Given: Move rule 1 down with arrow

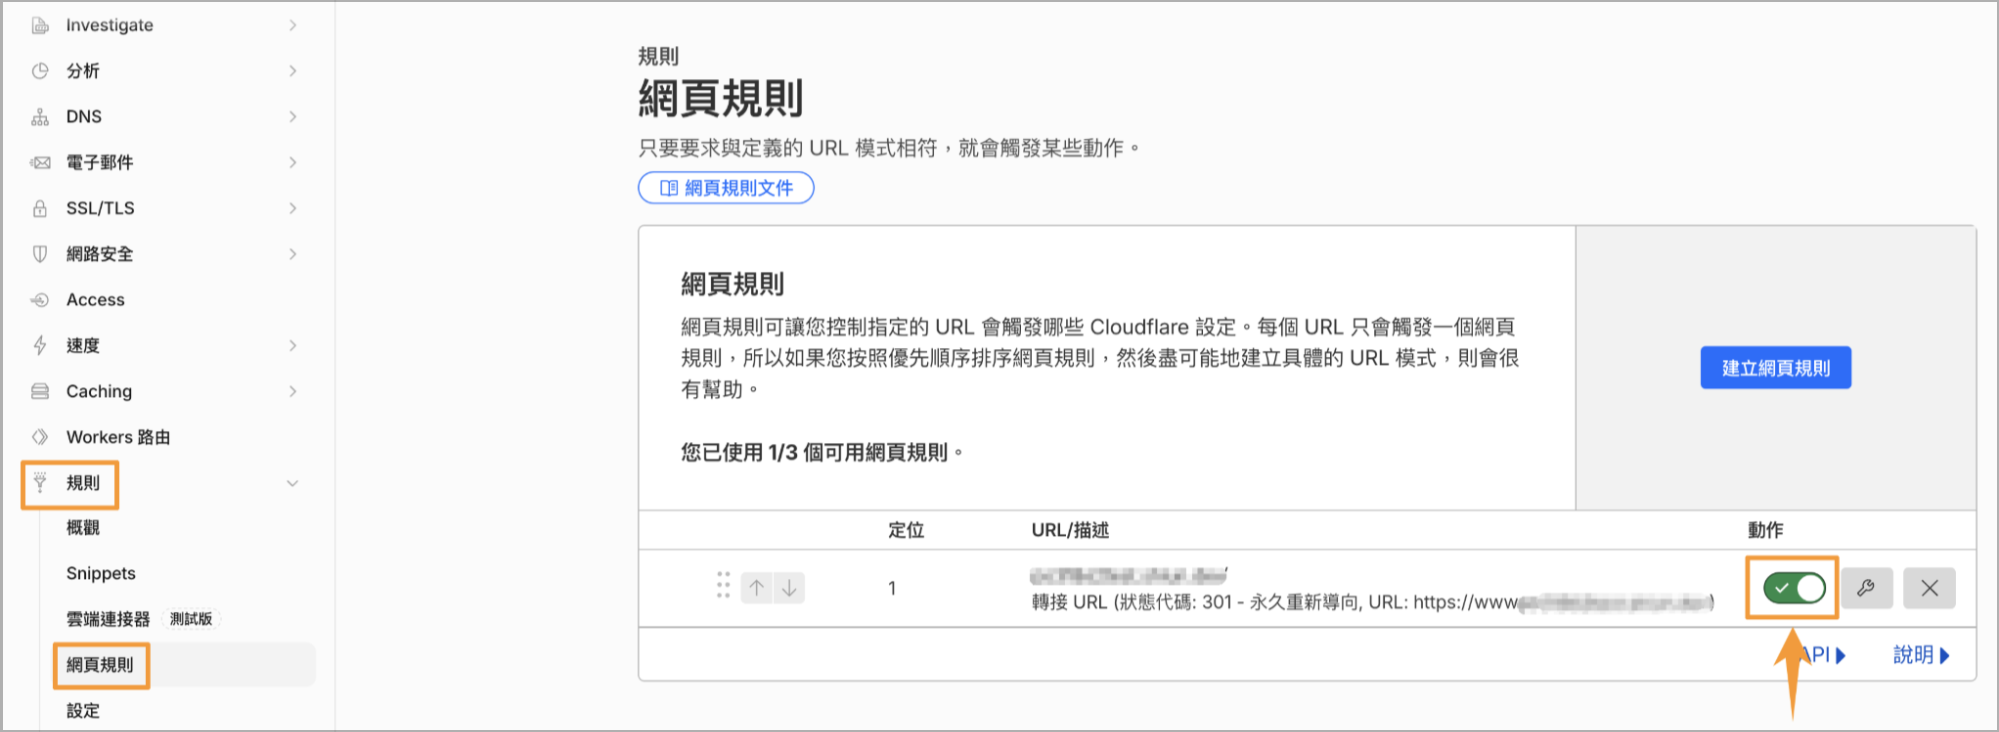Looking at the screenshot, I should 789,588.
